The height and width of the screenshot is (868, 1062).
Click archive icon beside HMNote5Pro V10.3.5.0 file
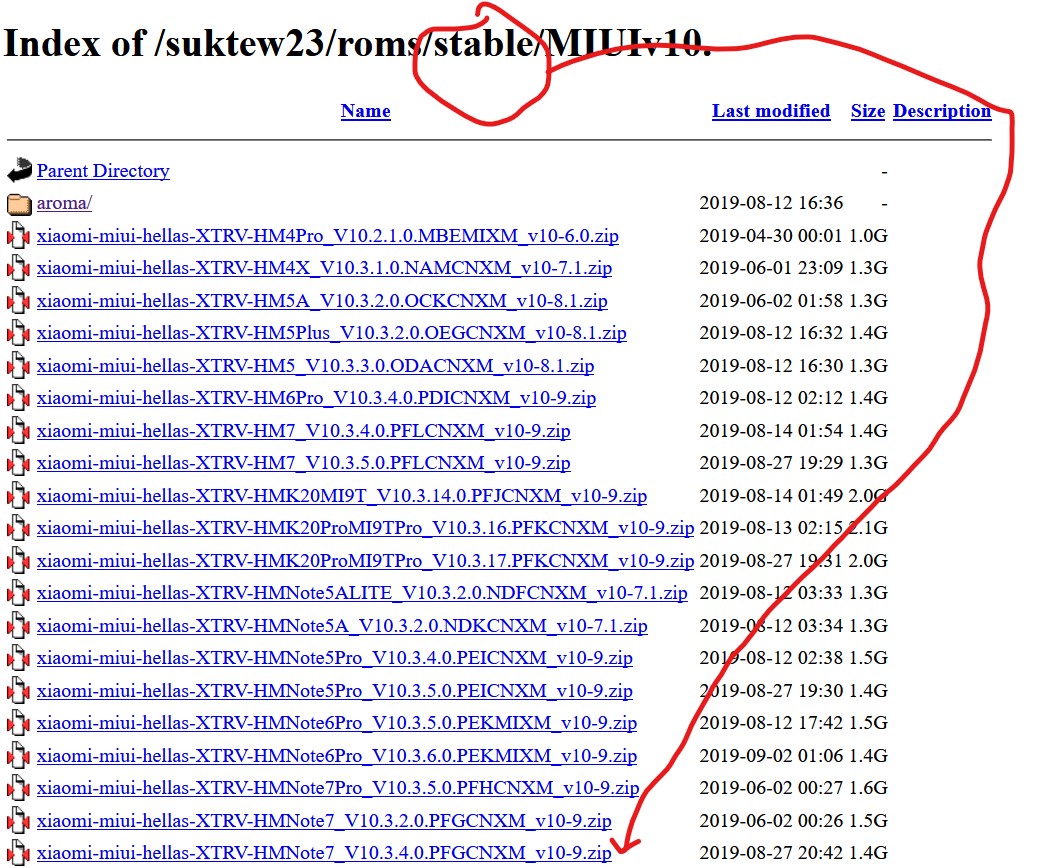18,691
